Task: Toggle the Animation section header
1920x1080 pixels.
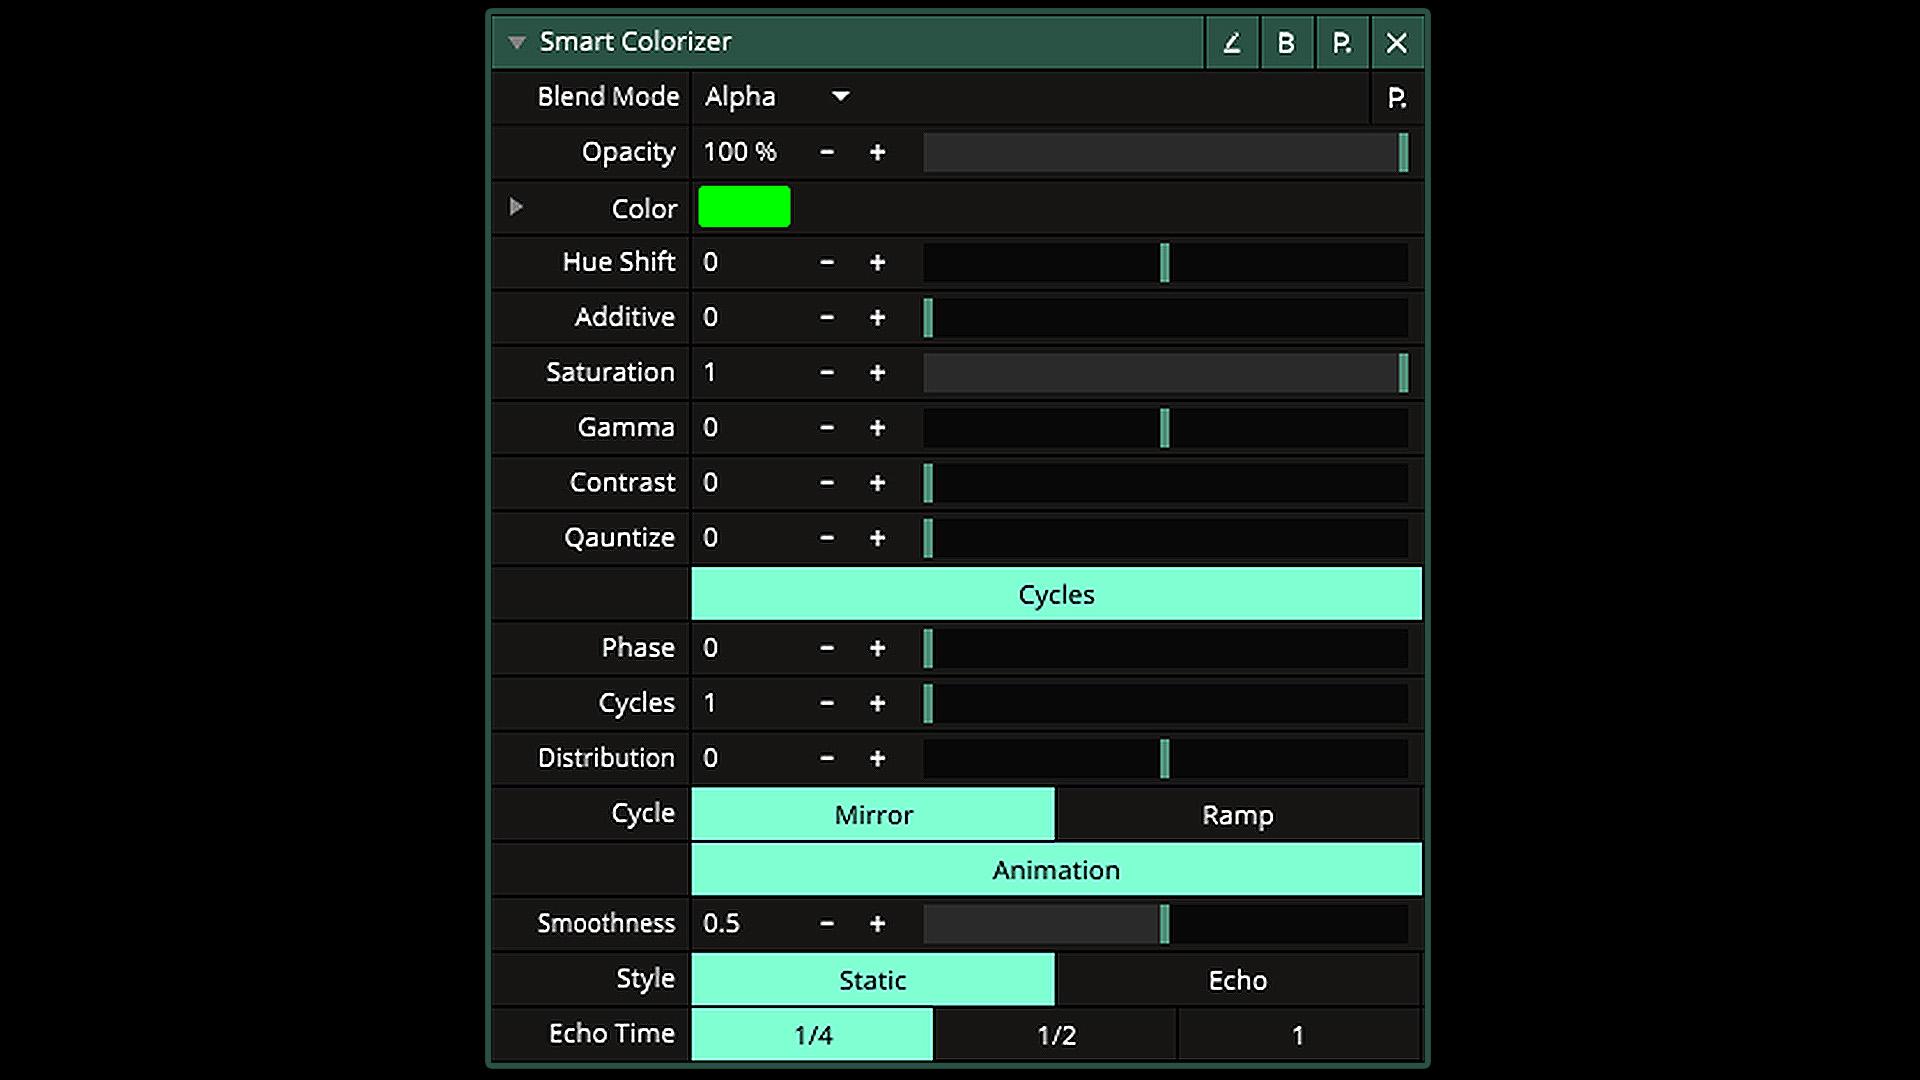Action: (x=1056, y=870)
